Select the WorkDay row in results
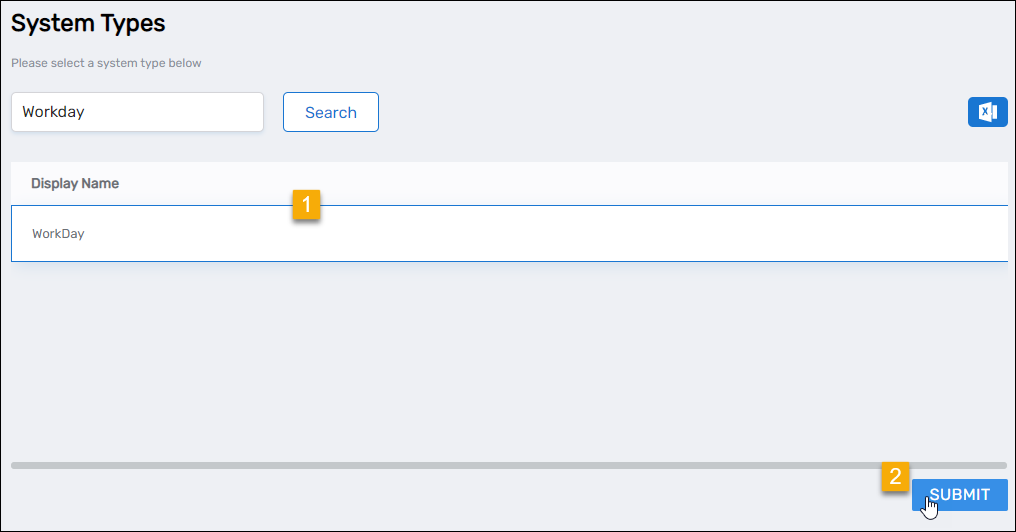 (400, 234)
